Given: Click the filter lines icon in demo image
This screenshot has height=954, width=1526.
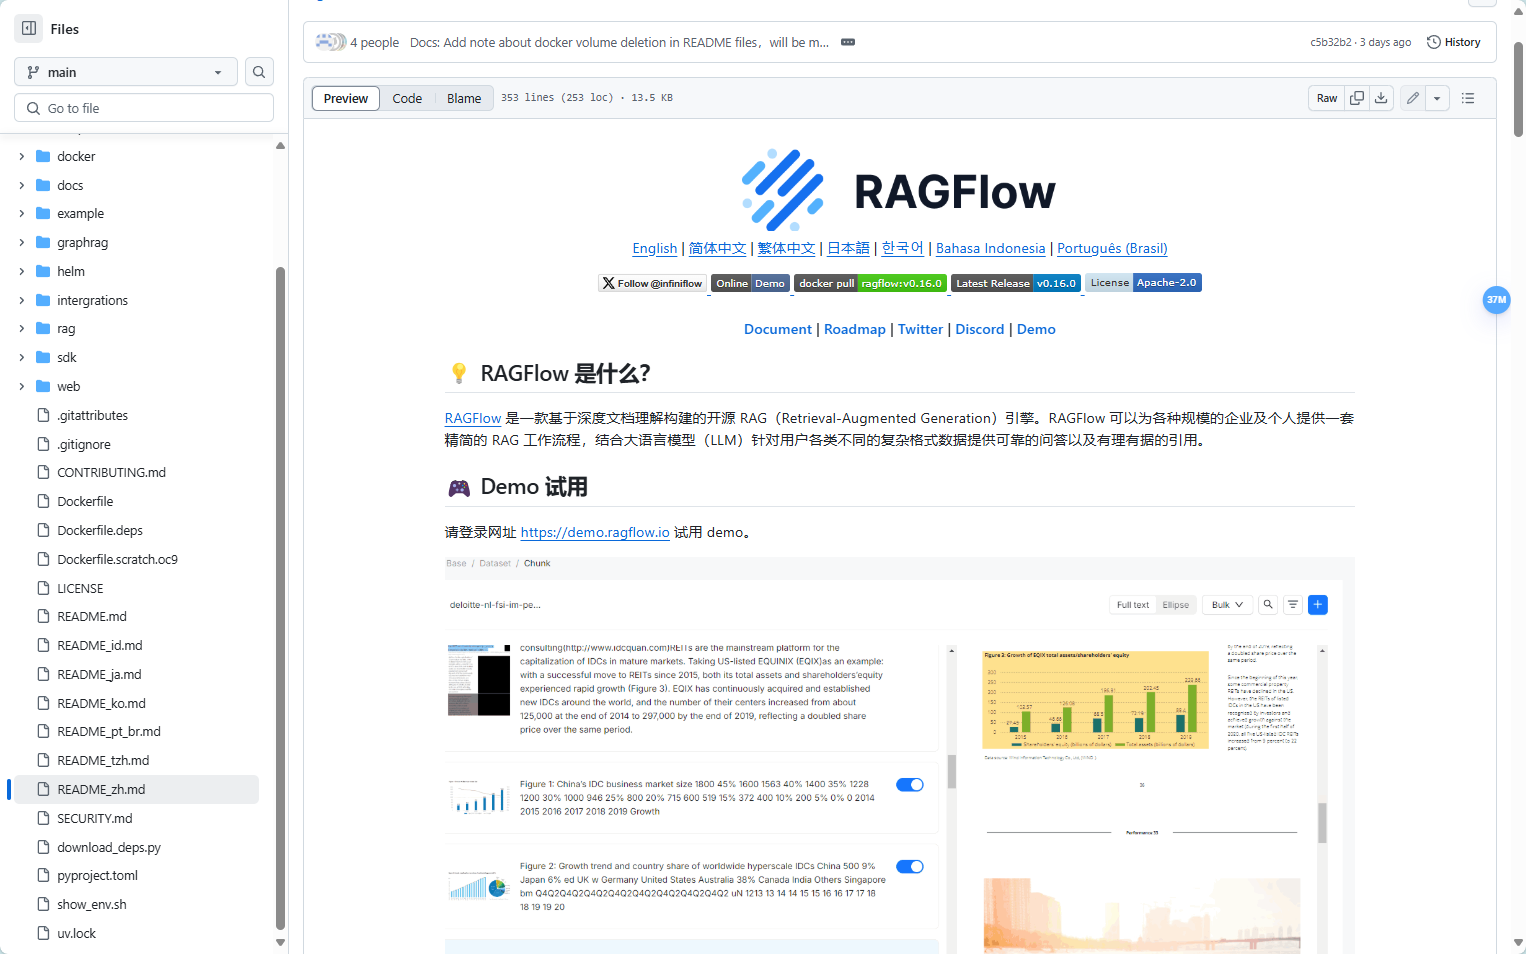Looking at the screenshot, I should tap(1293, 604).
